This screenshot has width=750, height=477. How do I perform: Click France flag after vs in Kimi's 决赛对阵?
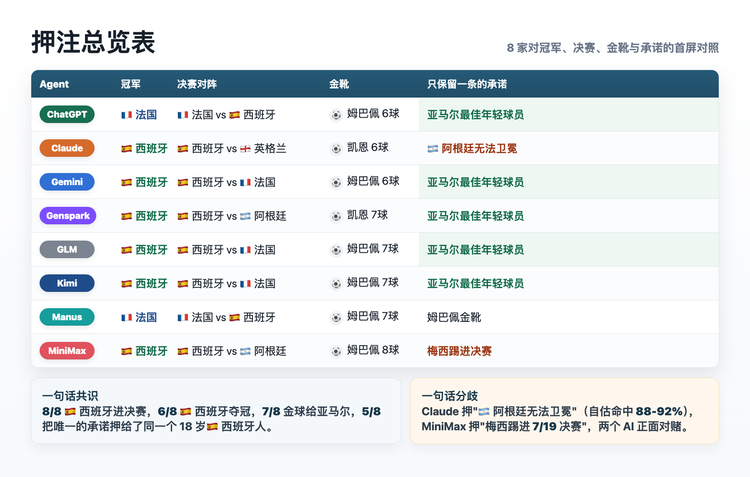point(245,284)
